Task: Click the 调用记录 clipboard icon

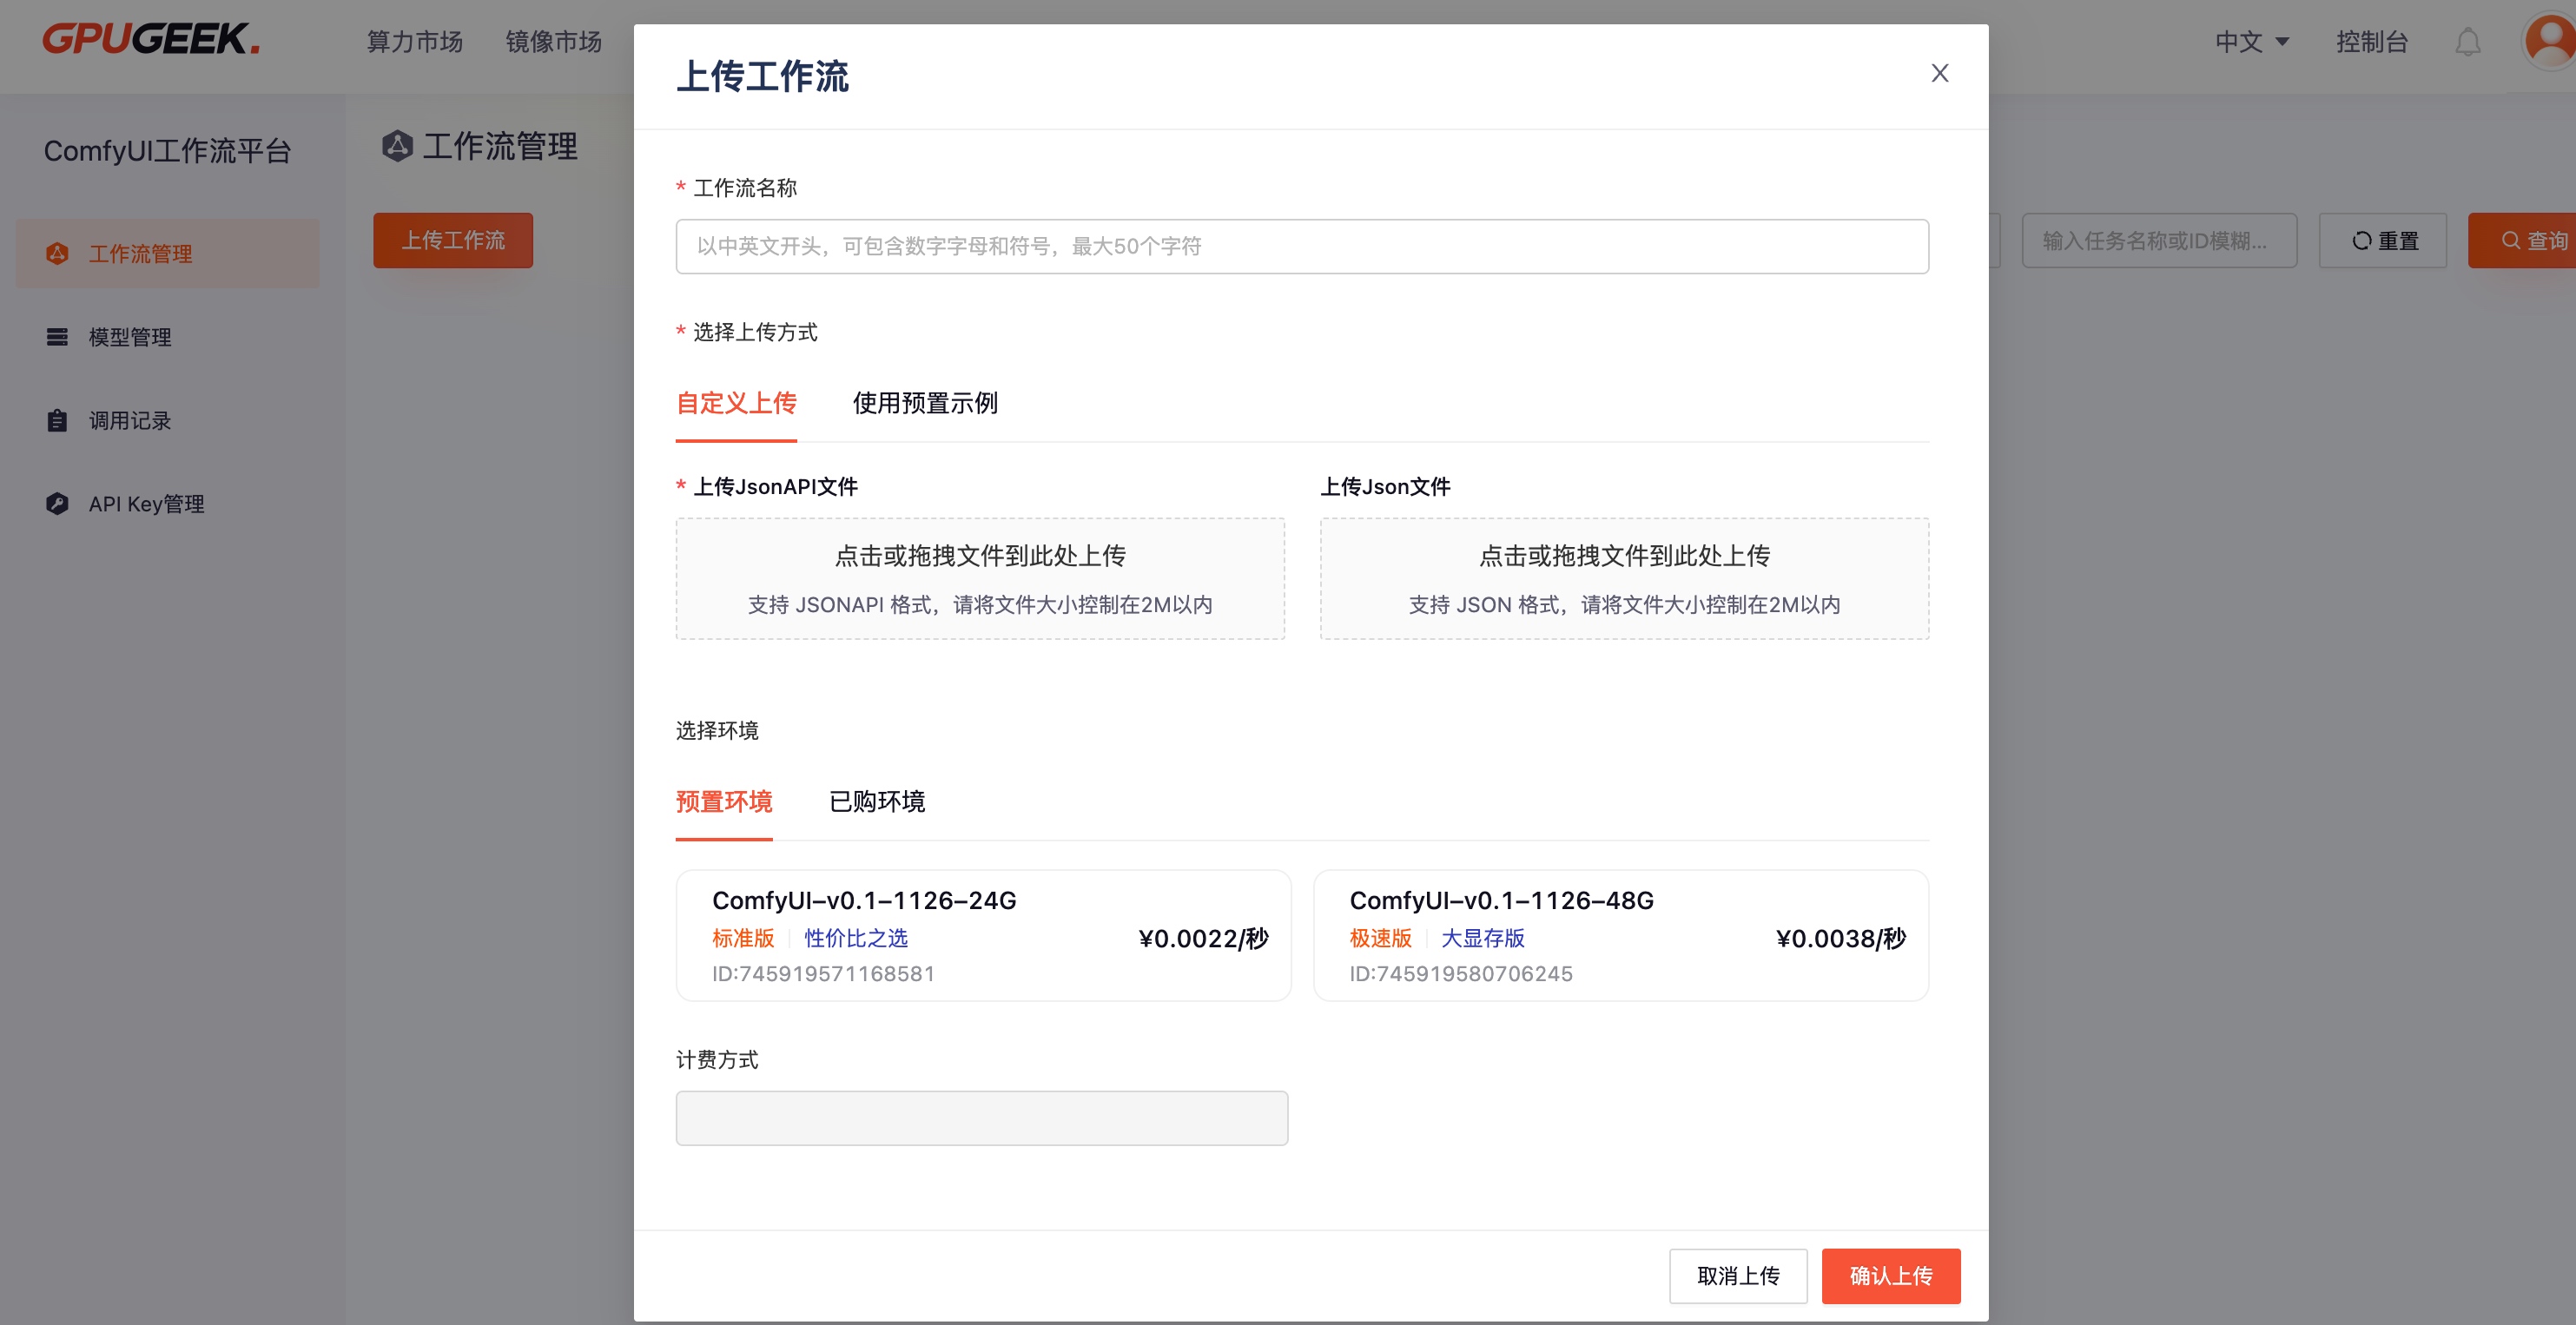Action: [57, 421]
